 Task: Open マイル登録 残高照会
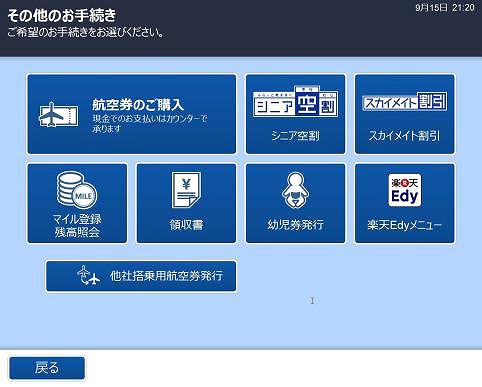[77, 203]
